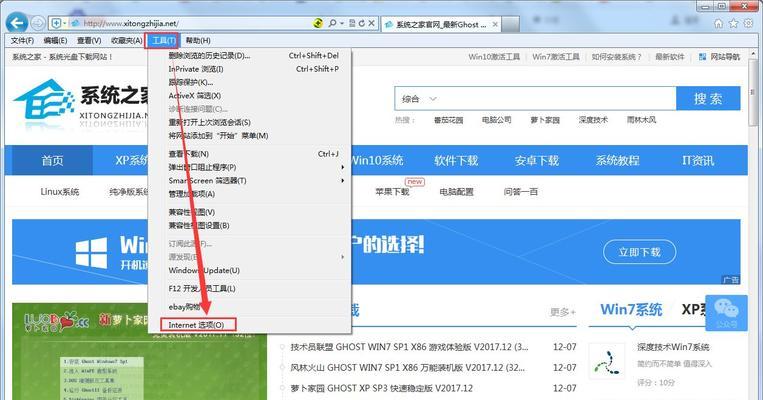The height and width of the screenshot is (400, 763).
Task: Open a new blank tab
Action: point(510,24)
